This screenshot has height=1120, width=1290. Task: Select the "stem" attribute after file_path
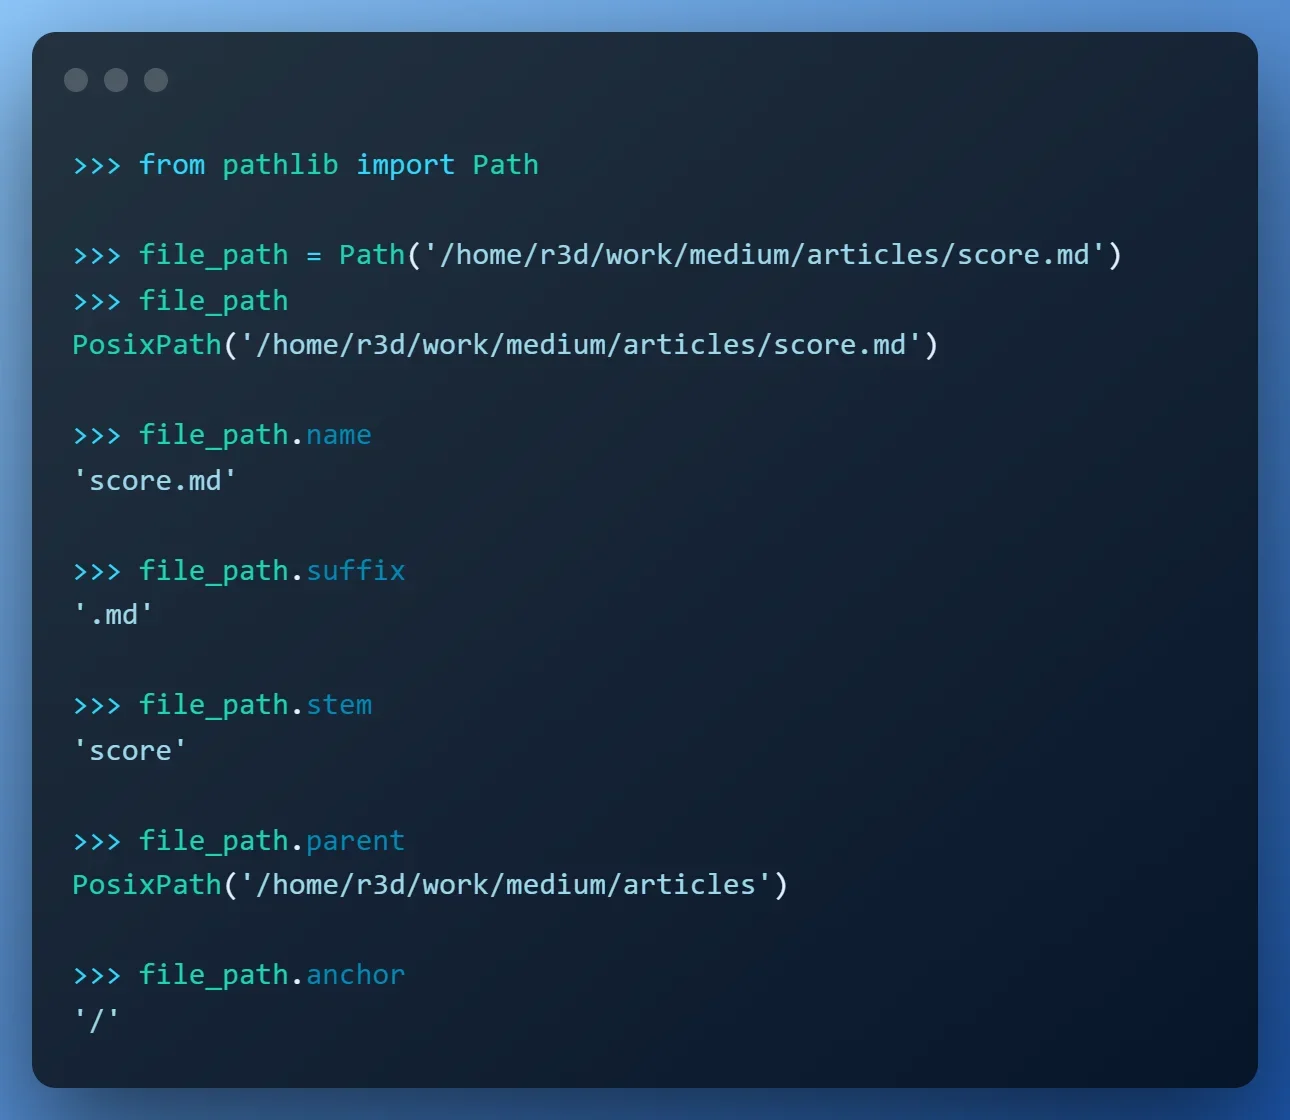(339, 705)
